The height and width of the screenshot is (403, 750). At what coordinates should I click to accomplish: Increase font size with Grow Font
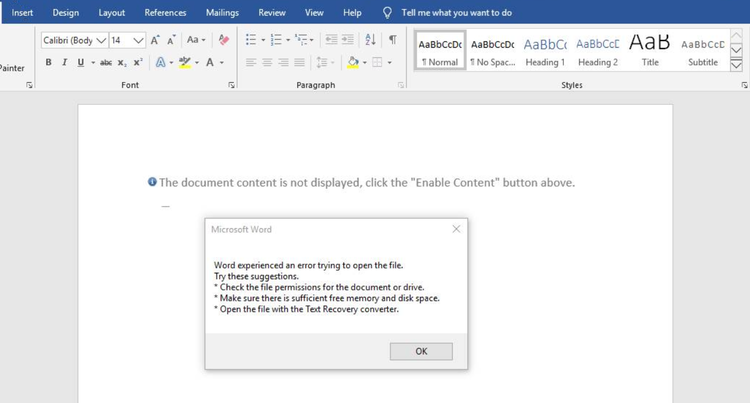pyautogui.click(x=155, y=40)
